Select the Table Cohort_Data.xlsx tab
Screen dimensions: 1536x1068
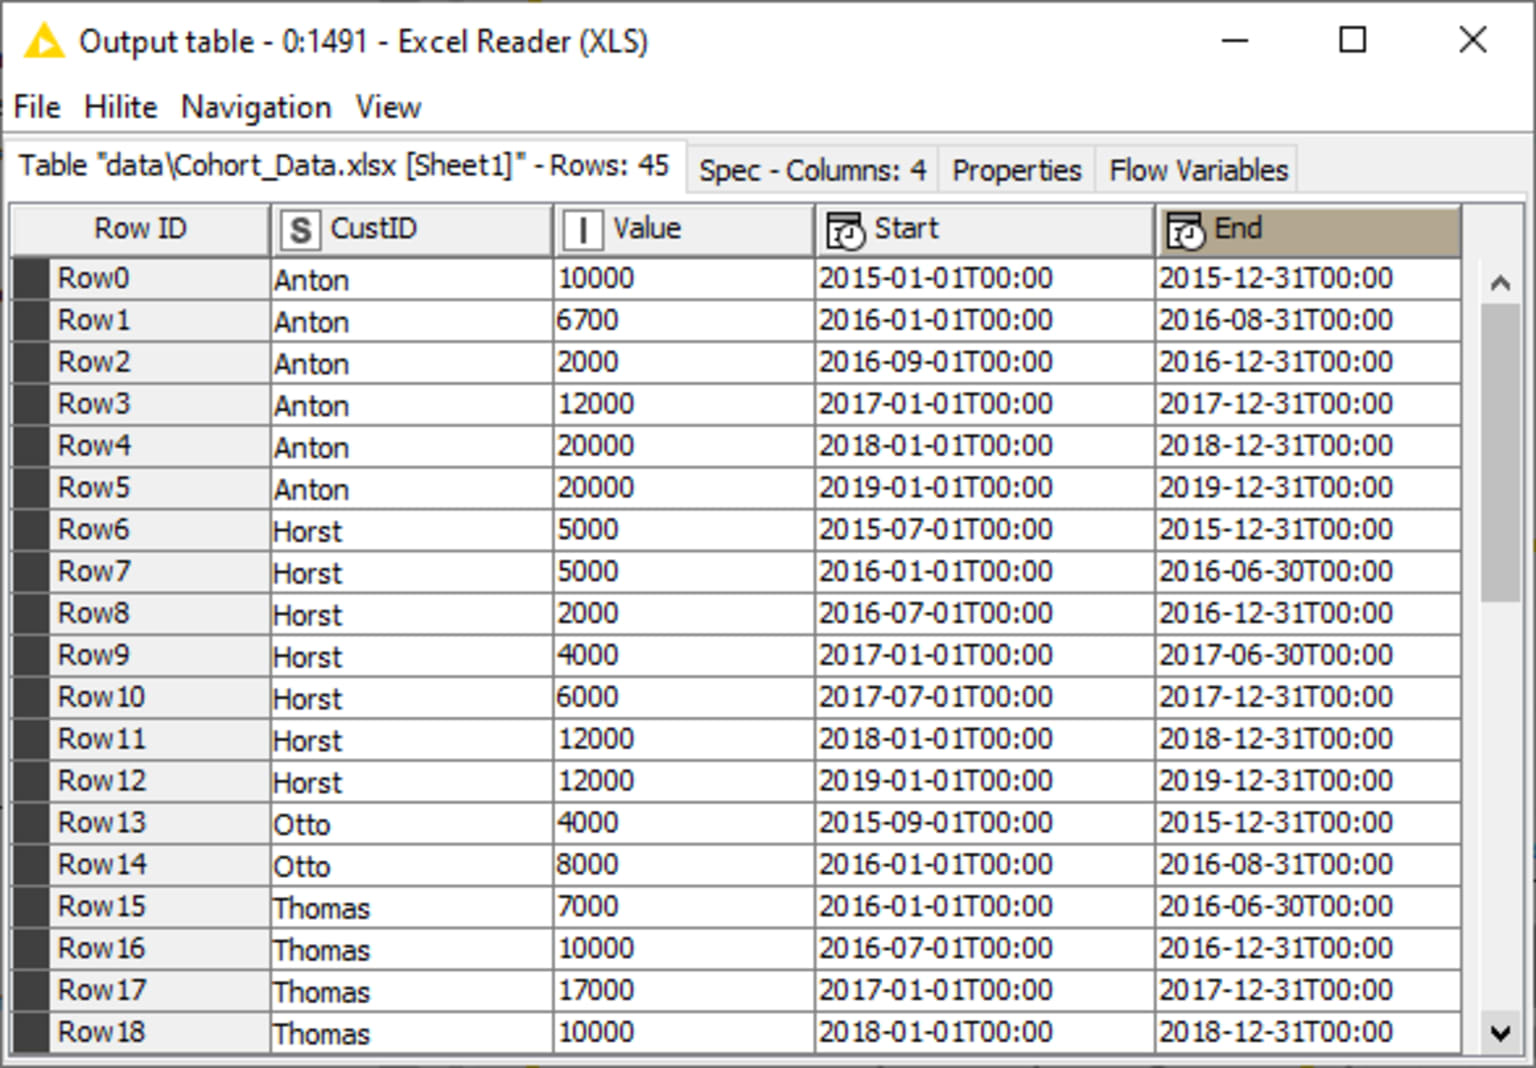(x=344, y=165)
